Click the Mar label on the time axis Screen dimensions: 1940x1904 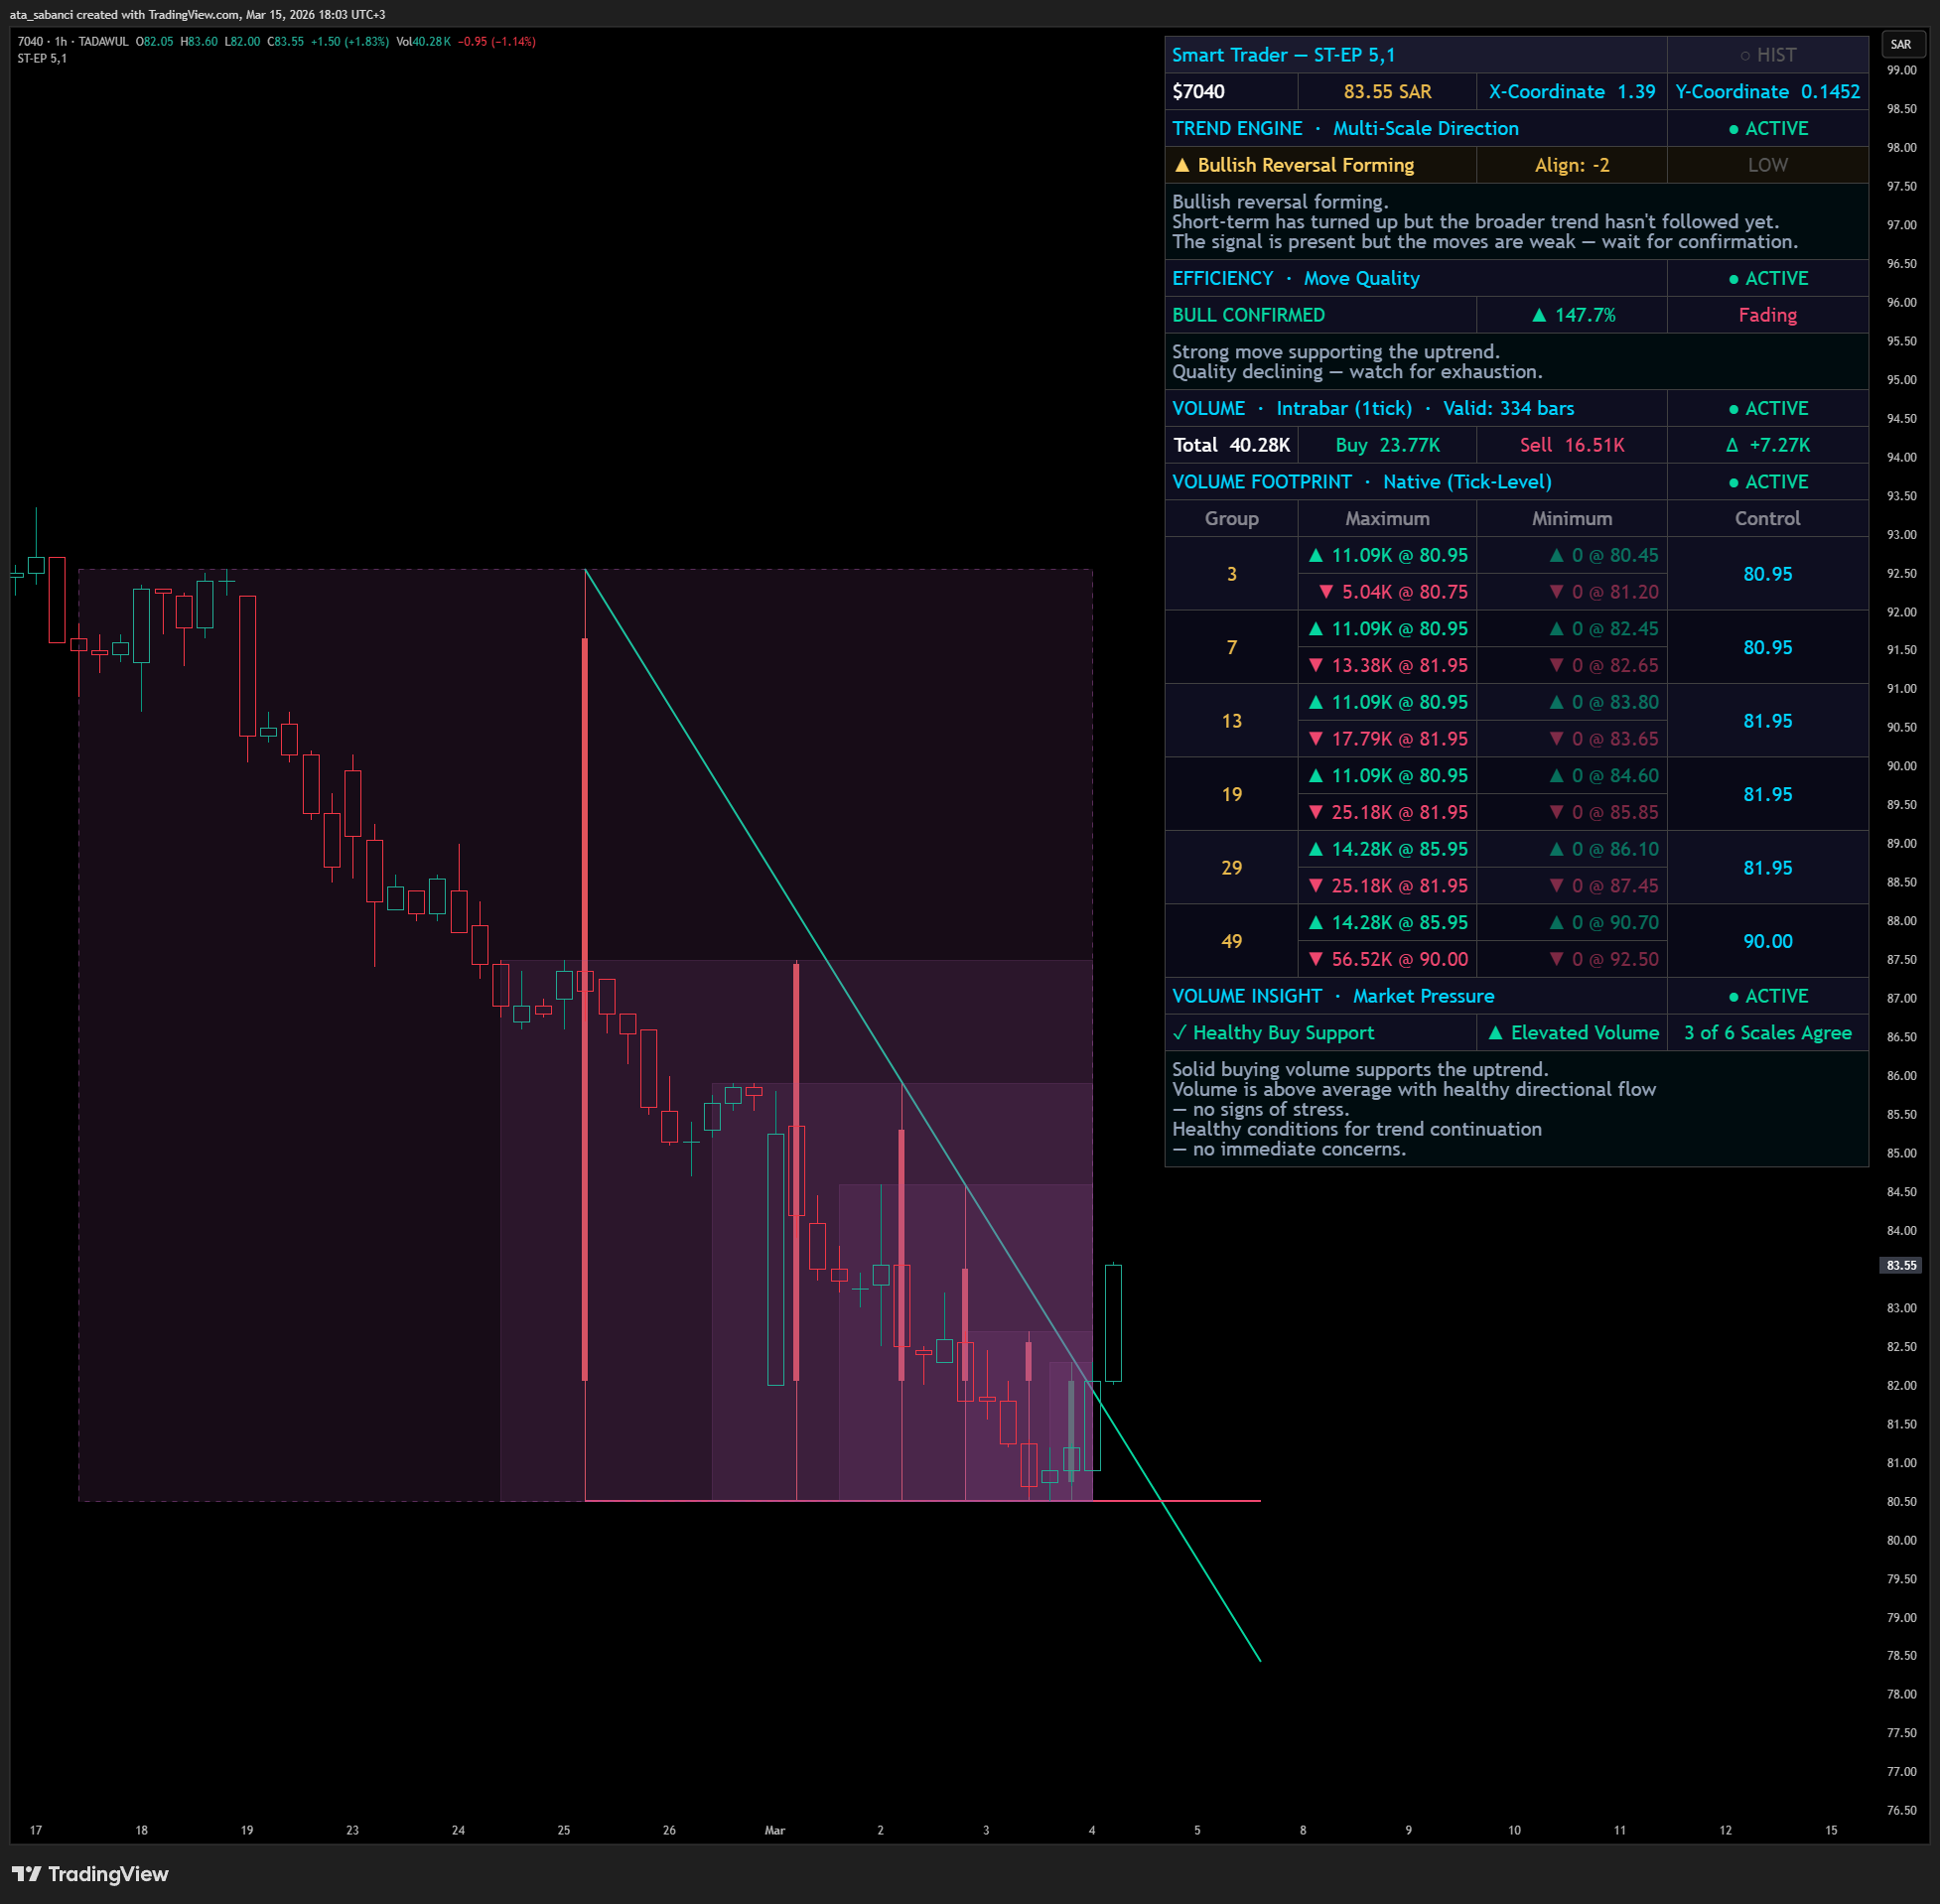point(774,1830)
